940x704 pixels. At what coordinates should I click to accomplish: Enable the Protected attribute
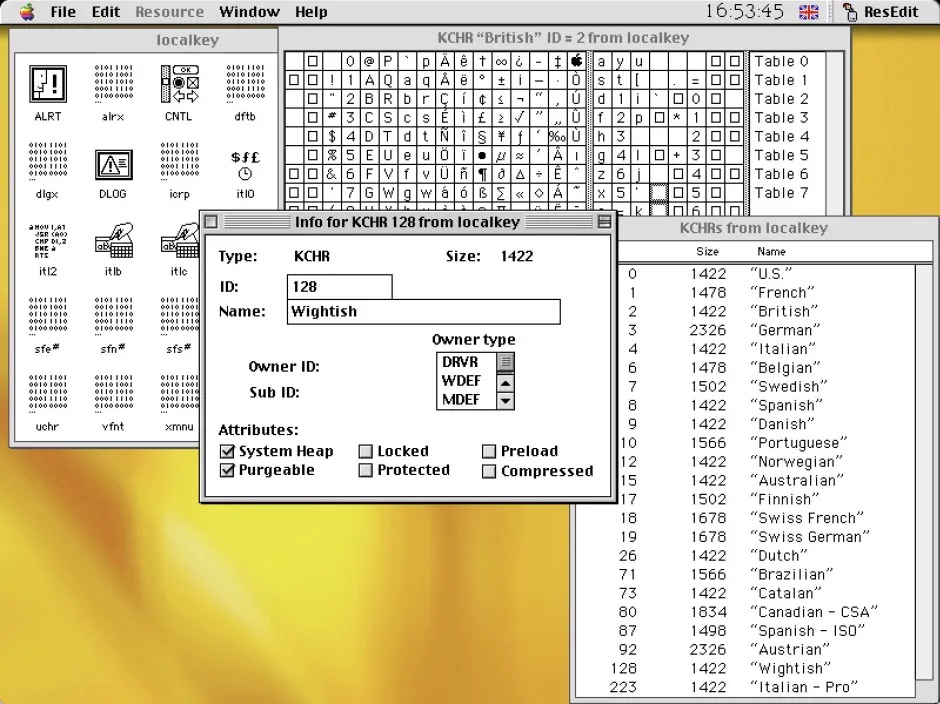click(365, 470)
